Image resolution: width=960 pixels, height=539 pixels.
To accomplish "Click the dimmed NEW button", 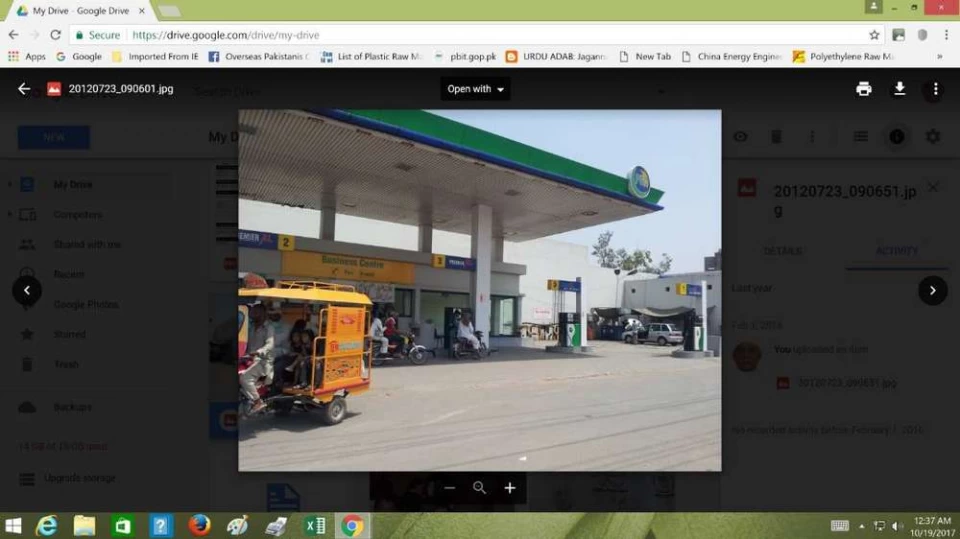I will [54, 137].
